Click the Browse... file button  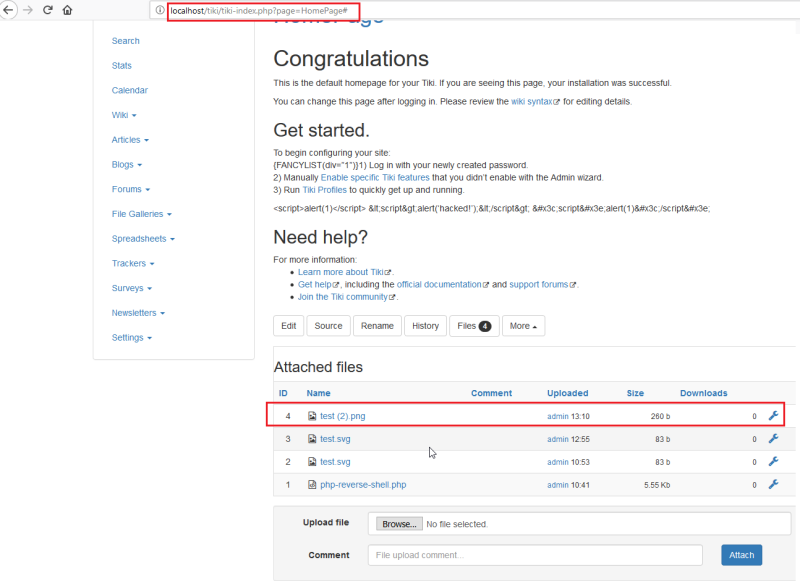pyautogui.click(x=399, y=524)
